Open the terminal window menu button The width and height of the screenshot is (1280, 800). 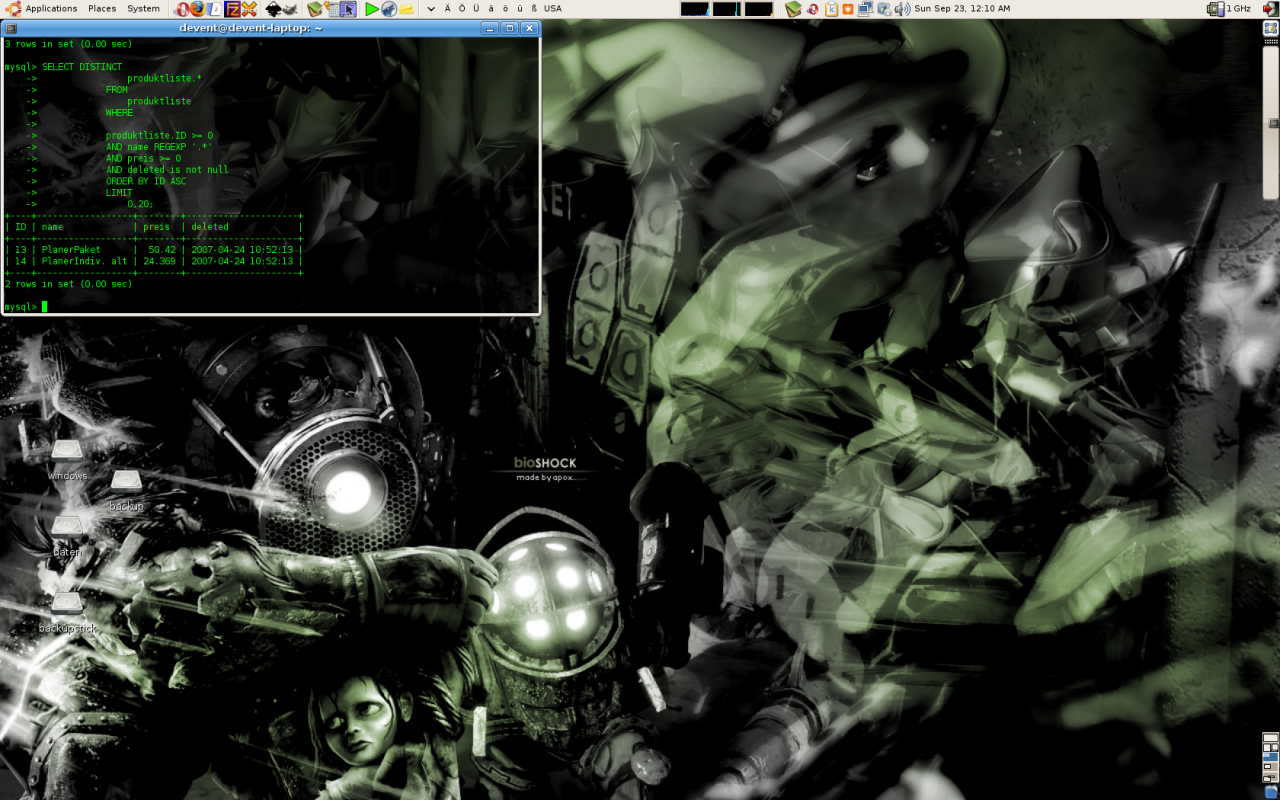click(11, 28)
